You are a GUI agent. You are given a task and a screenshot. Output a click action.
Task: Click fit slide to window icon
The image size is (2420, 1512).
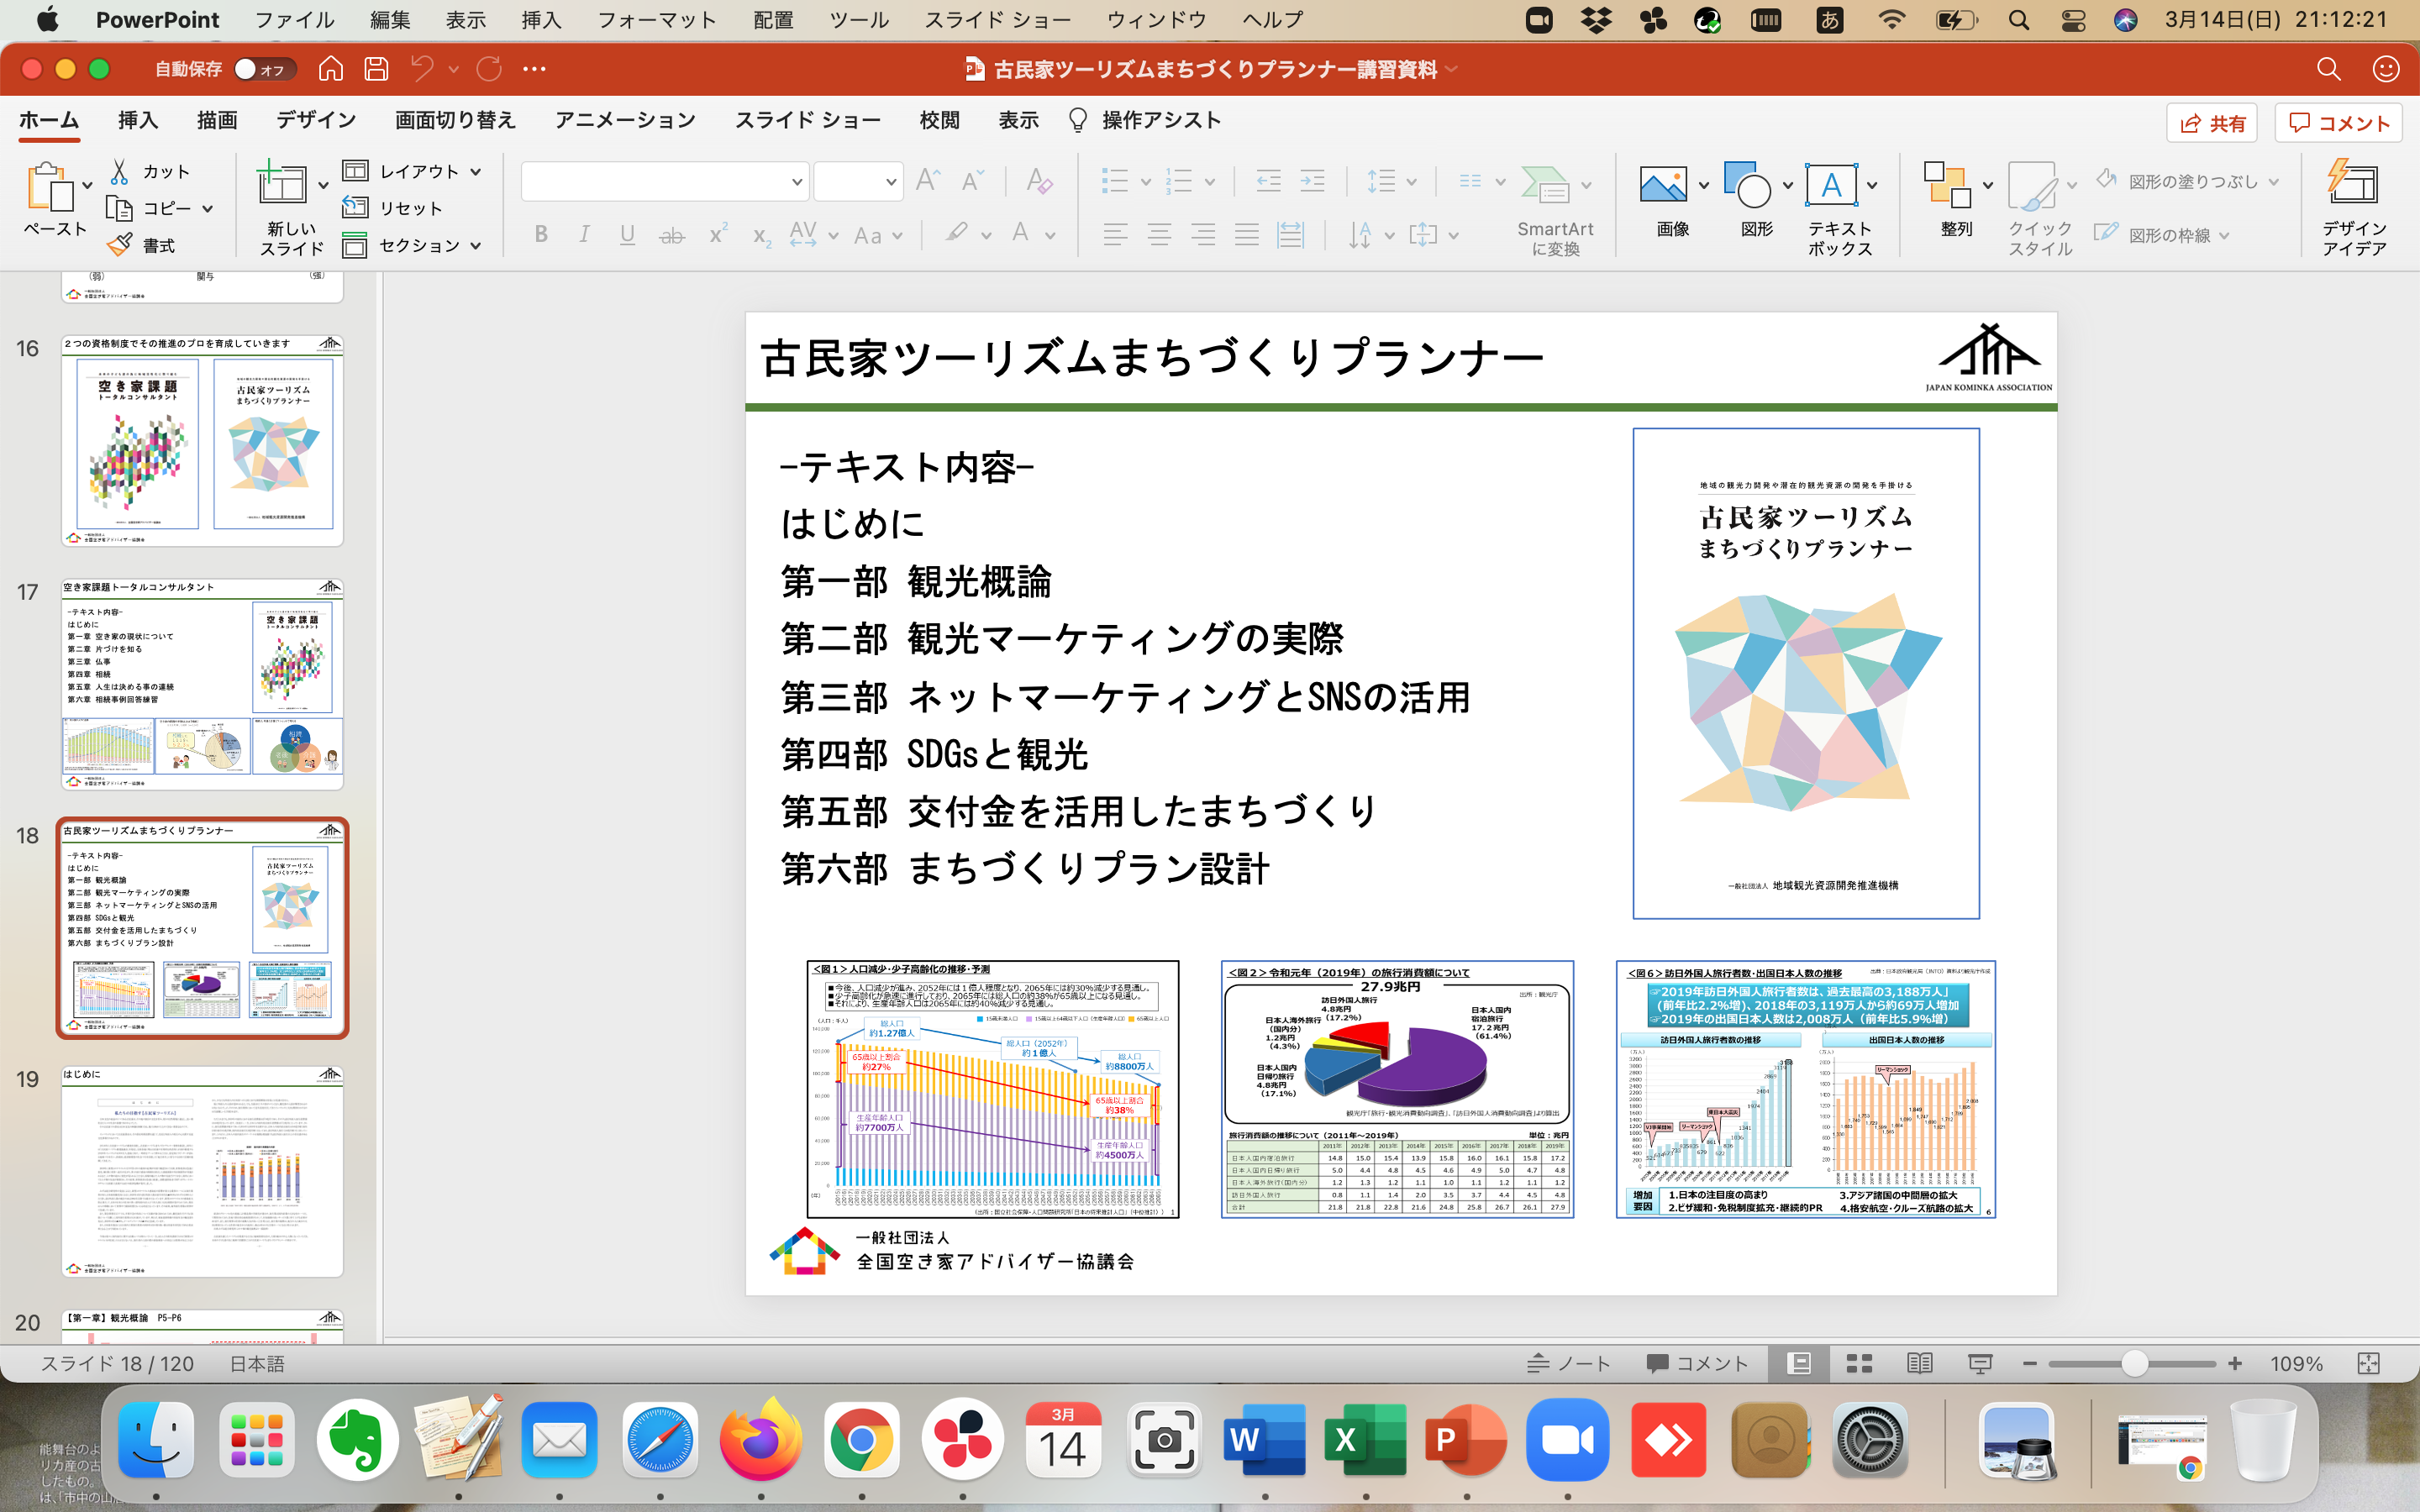(2368, 1364)
